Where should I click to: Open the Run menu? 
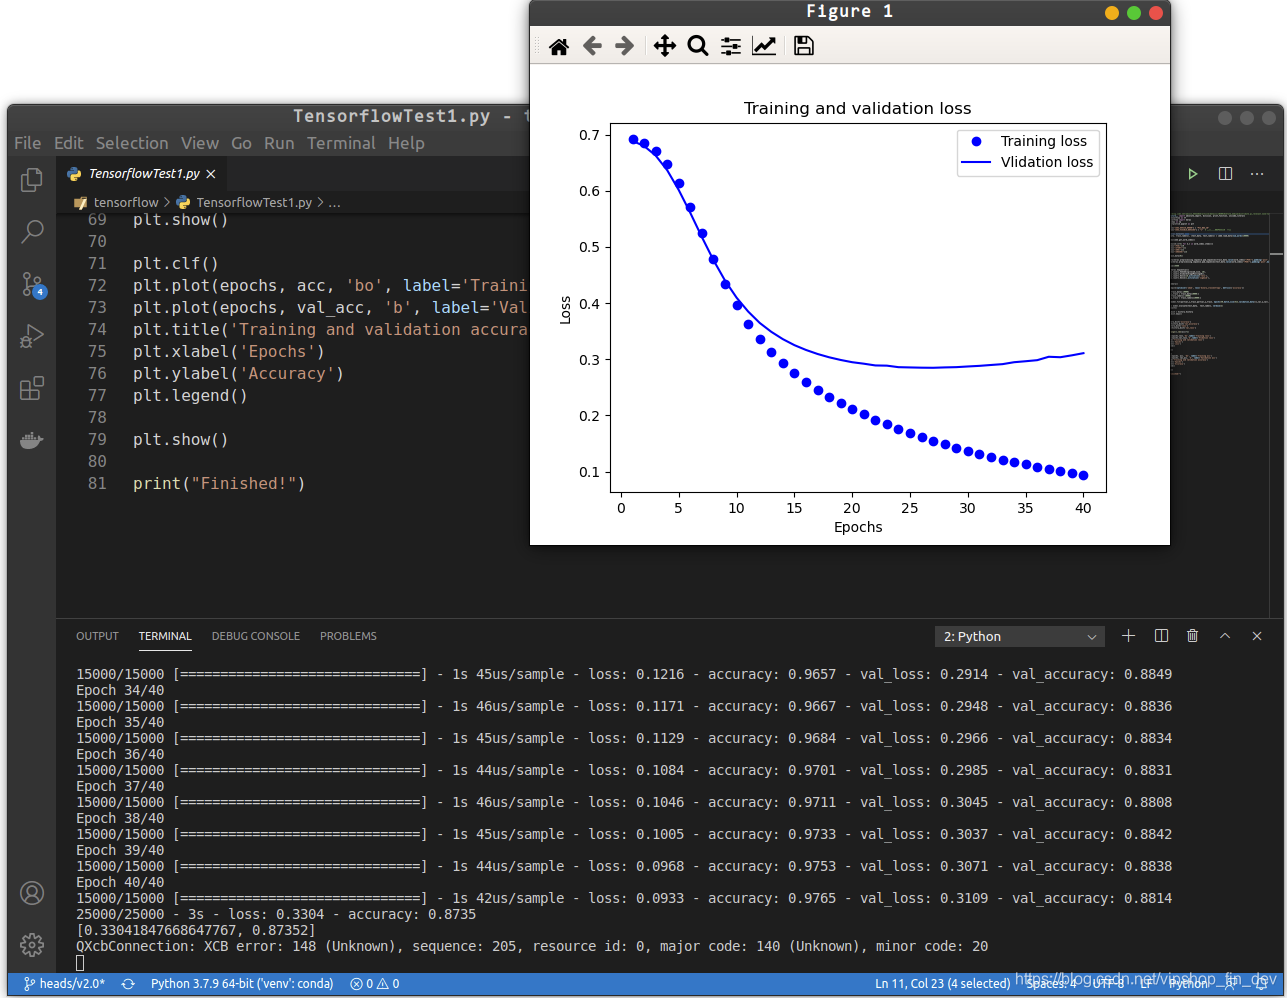point(279,143)
